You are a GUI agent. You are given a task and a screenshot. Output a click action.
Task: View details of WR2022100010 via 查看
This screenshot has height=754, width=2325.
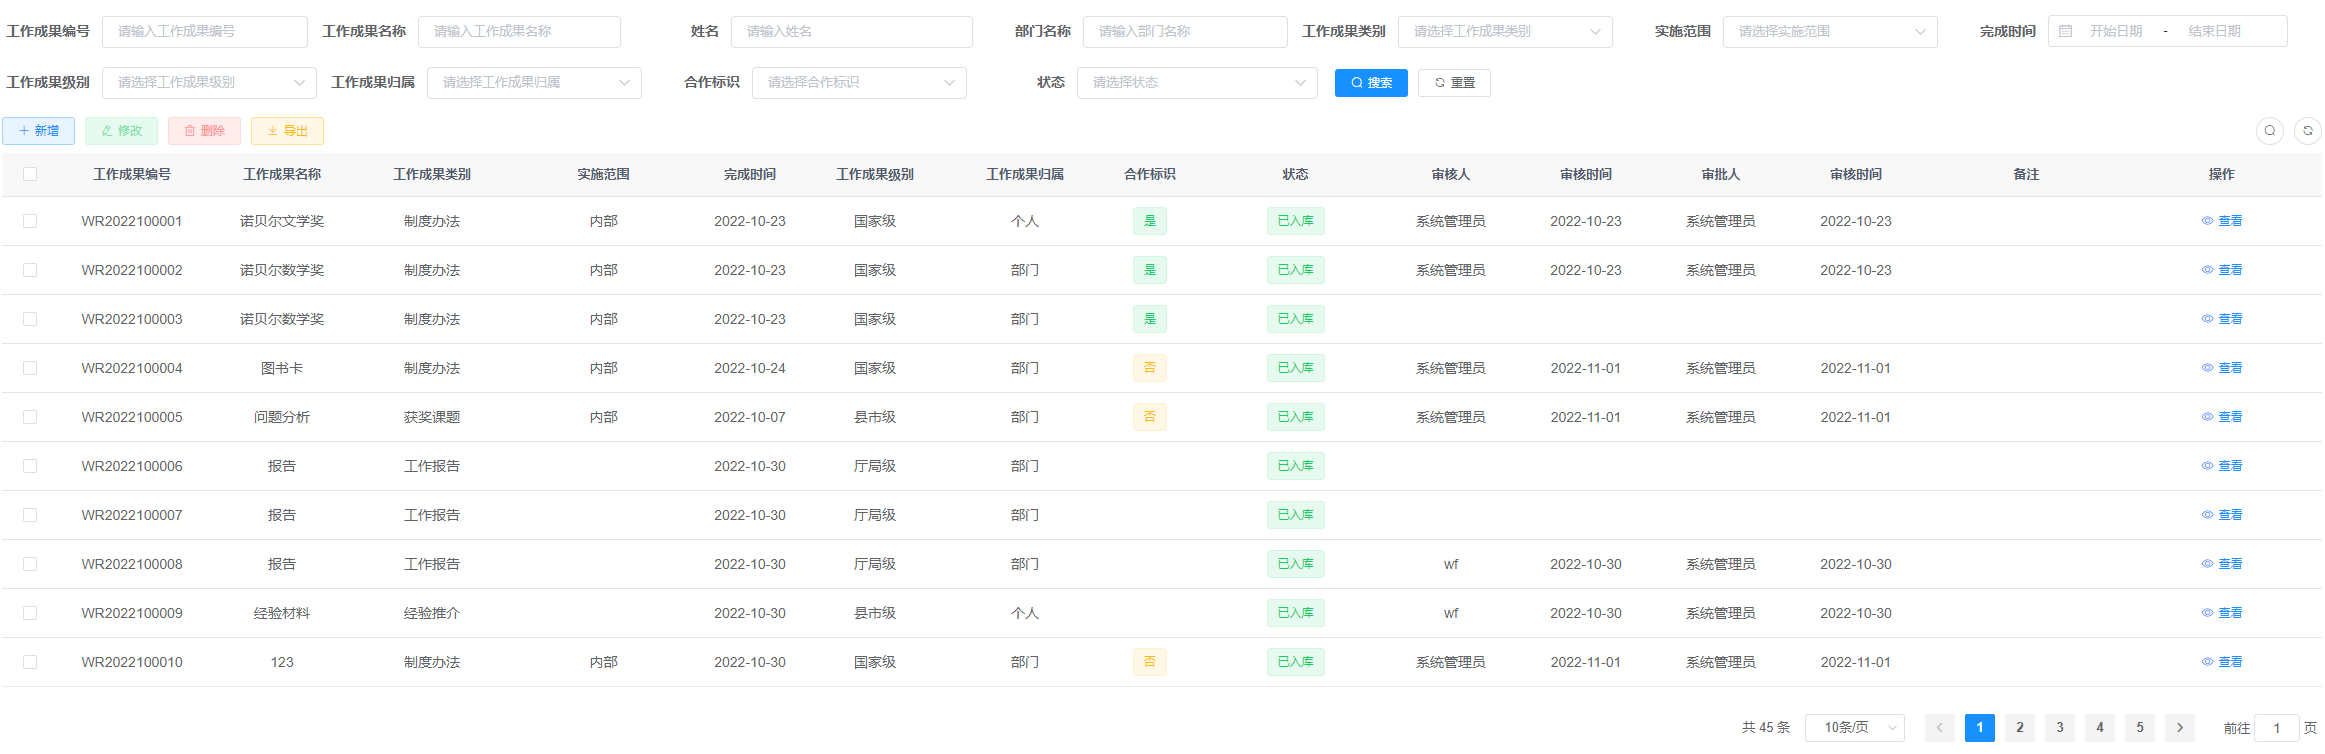2221,662
